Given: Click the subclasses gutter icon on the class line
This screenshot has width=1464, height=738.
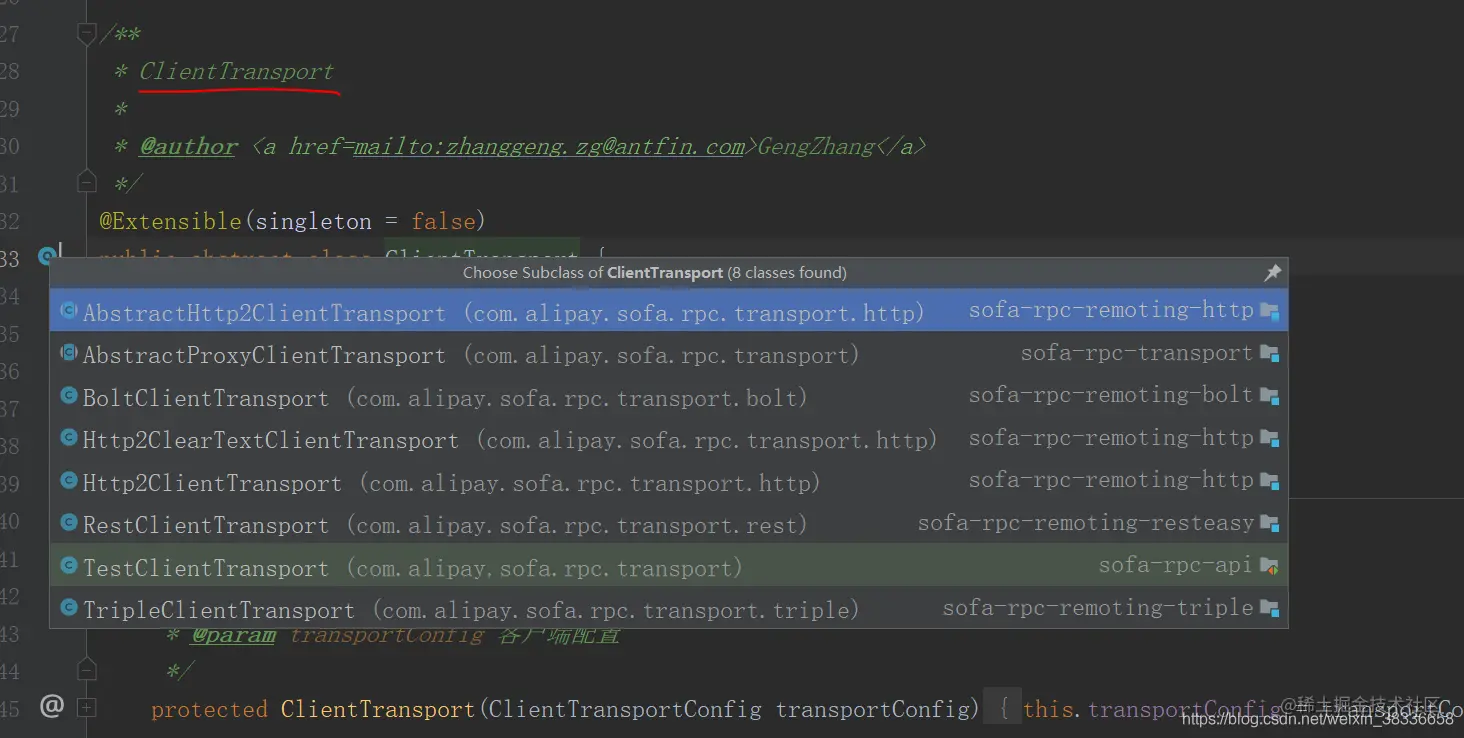Looking at the screenshot, I should (x=47, y=256).
